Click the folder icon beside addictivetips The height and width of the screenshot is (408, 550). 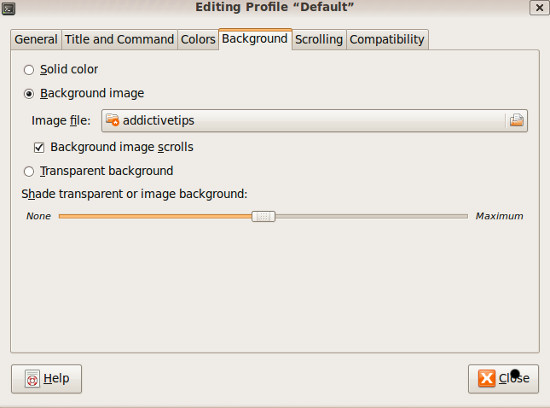(112, 120)
